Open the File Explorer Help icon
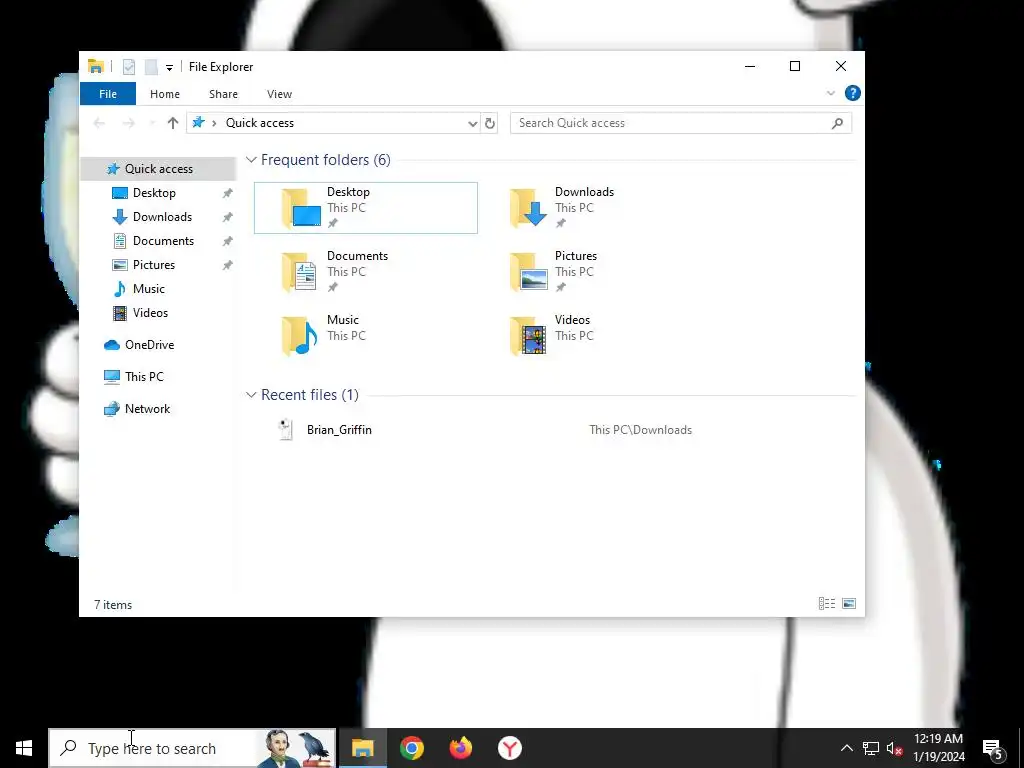Viewport: 1024px width, 768px height. (852, 93)
